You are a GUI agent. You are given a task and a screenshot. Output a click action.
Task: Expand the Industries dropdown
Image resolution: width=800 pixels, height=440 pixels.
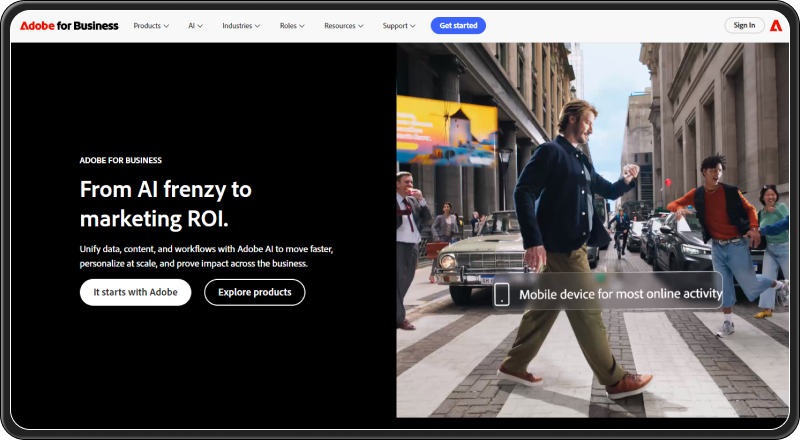pos(241,25)
